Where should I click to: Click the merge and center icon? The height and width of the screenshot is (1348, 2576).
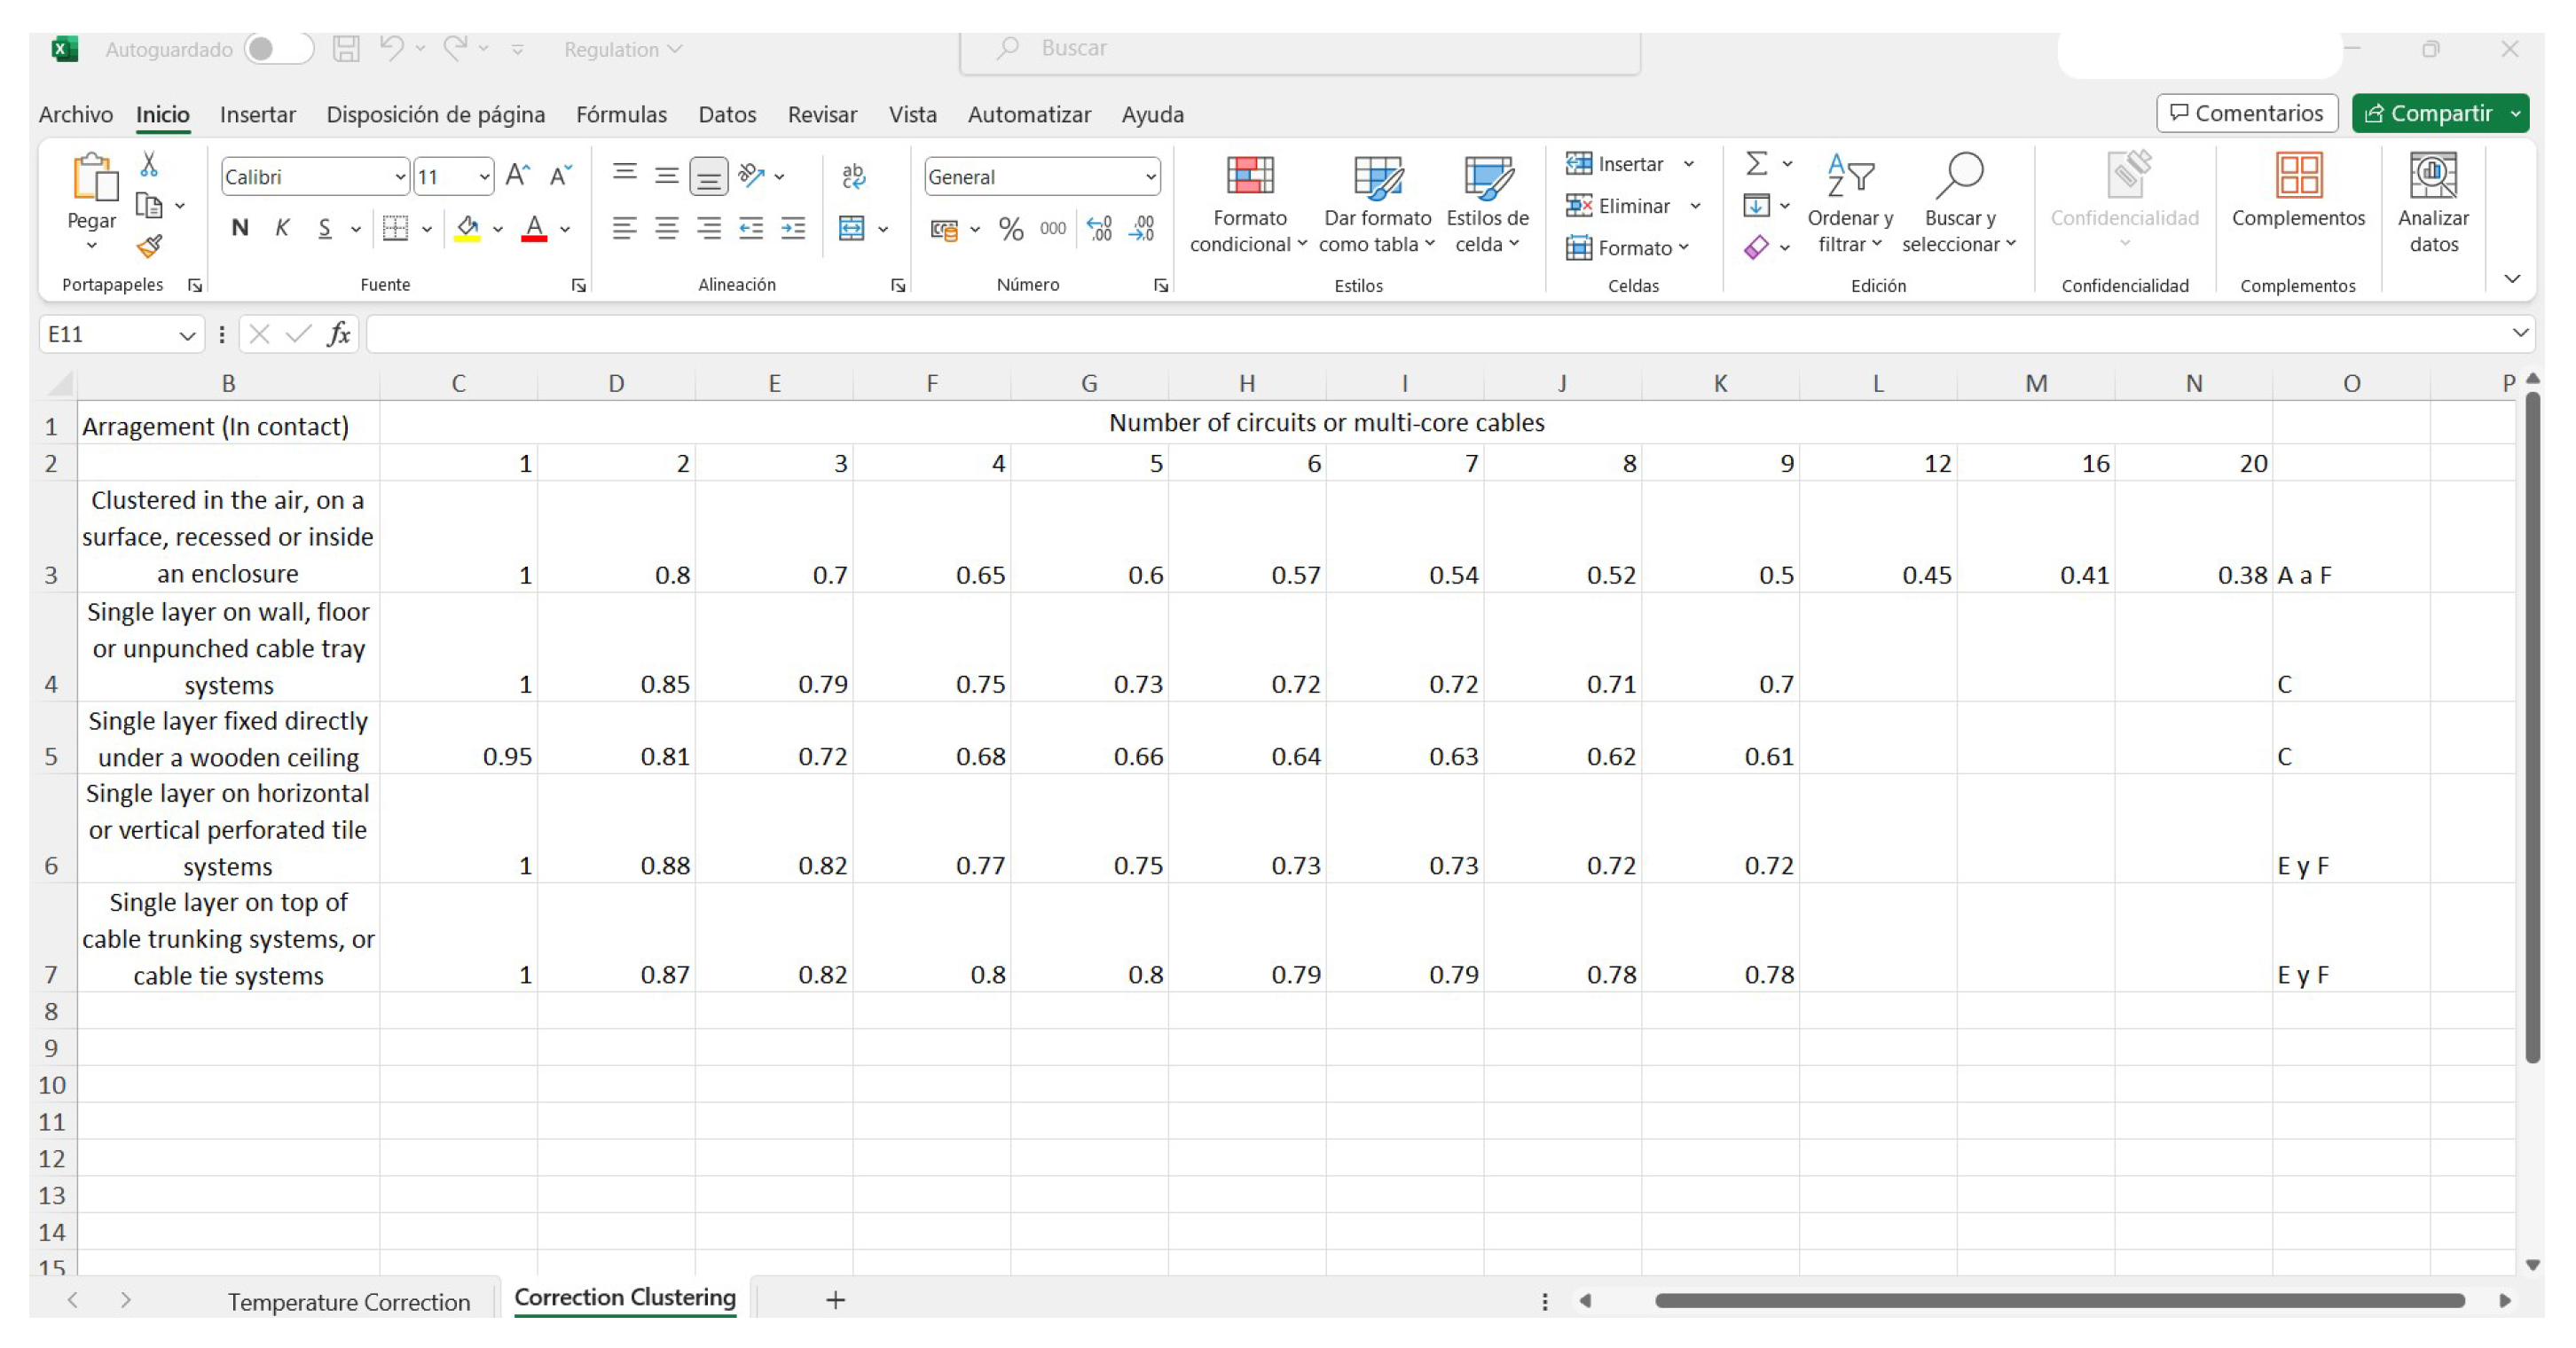(852, 228)
